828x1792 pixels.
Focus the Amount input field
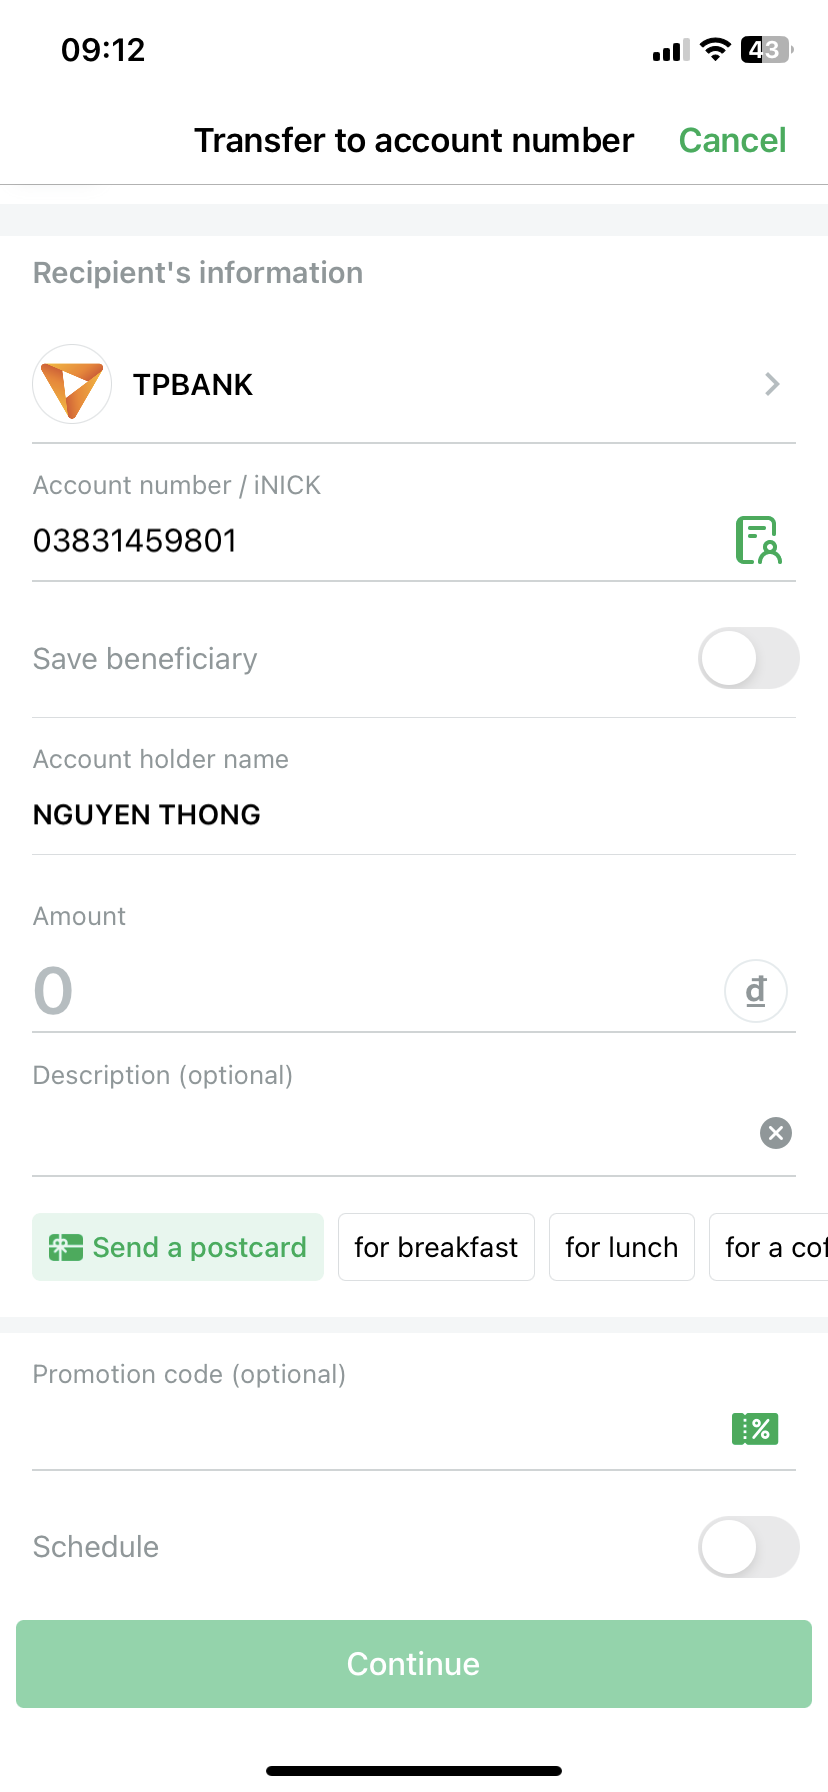pos(370,991)
